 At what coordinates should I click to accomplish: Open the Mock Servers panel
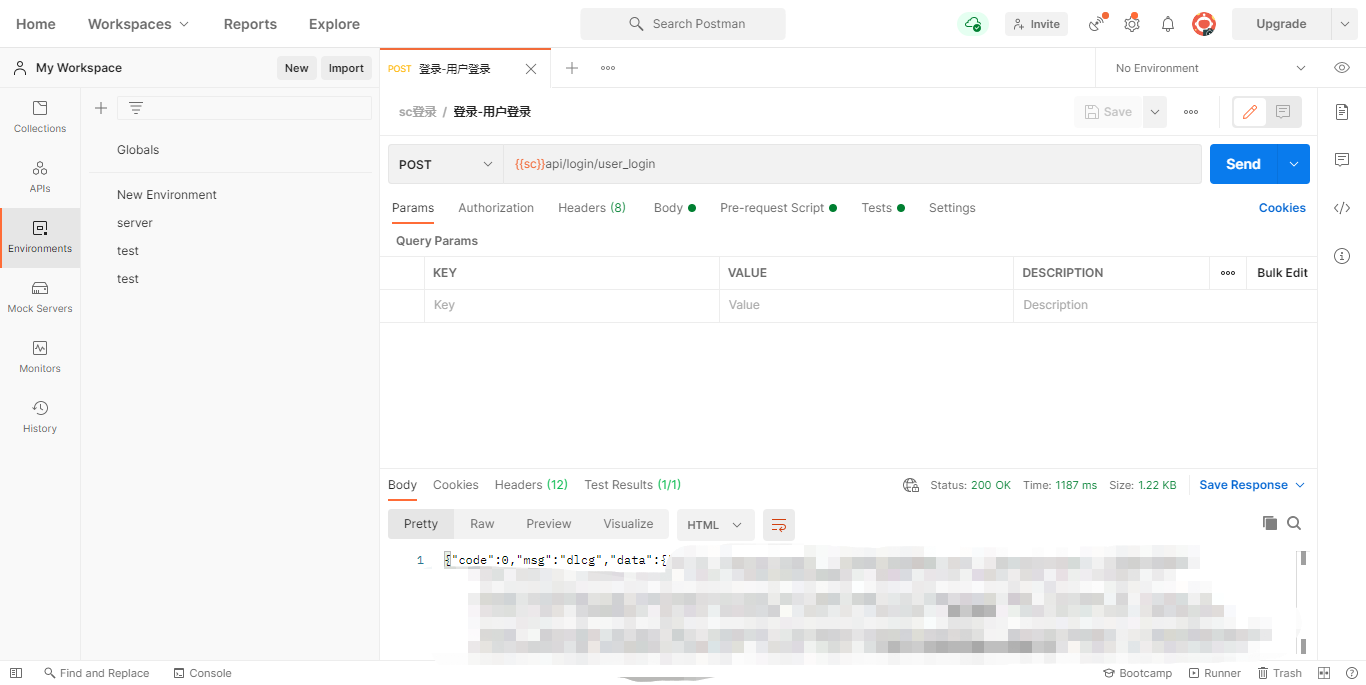40,297
